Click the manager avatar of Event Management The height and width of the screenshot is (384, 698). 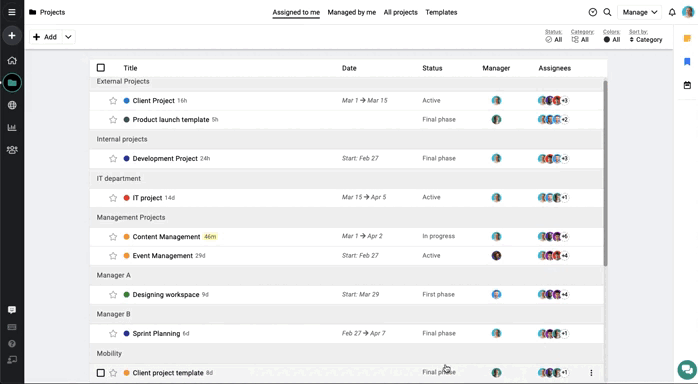coord(496,255)
